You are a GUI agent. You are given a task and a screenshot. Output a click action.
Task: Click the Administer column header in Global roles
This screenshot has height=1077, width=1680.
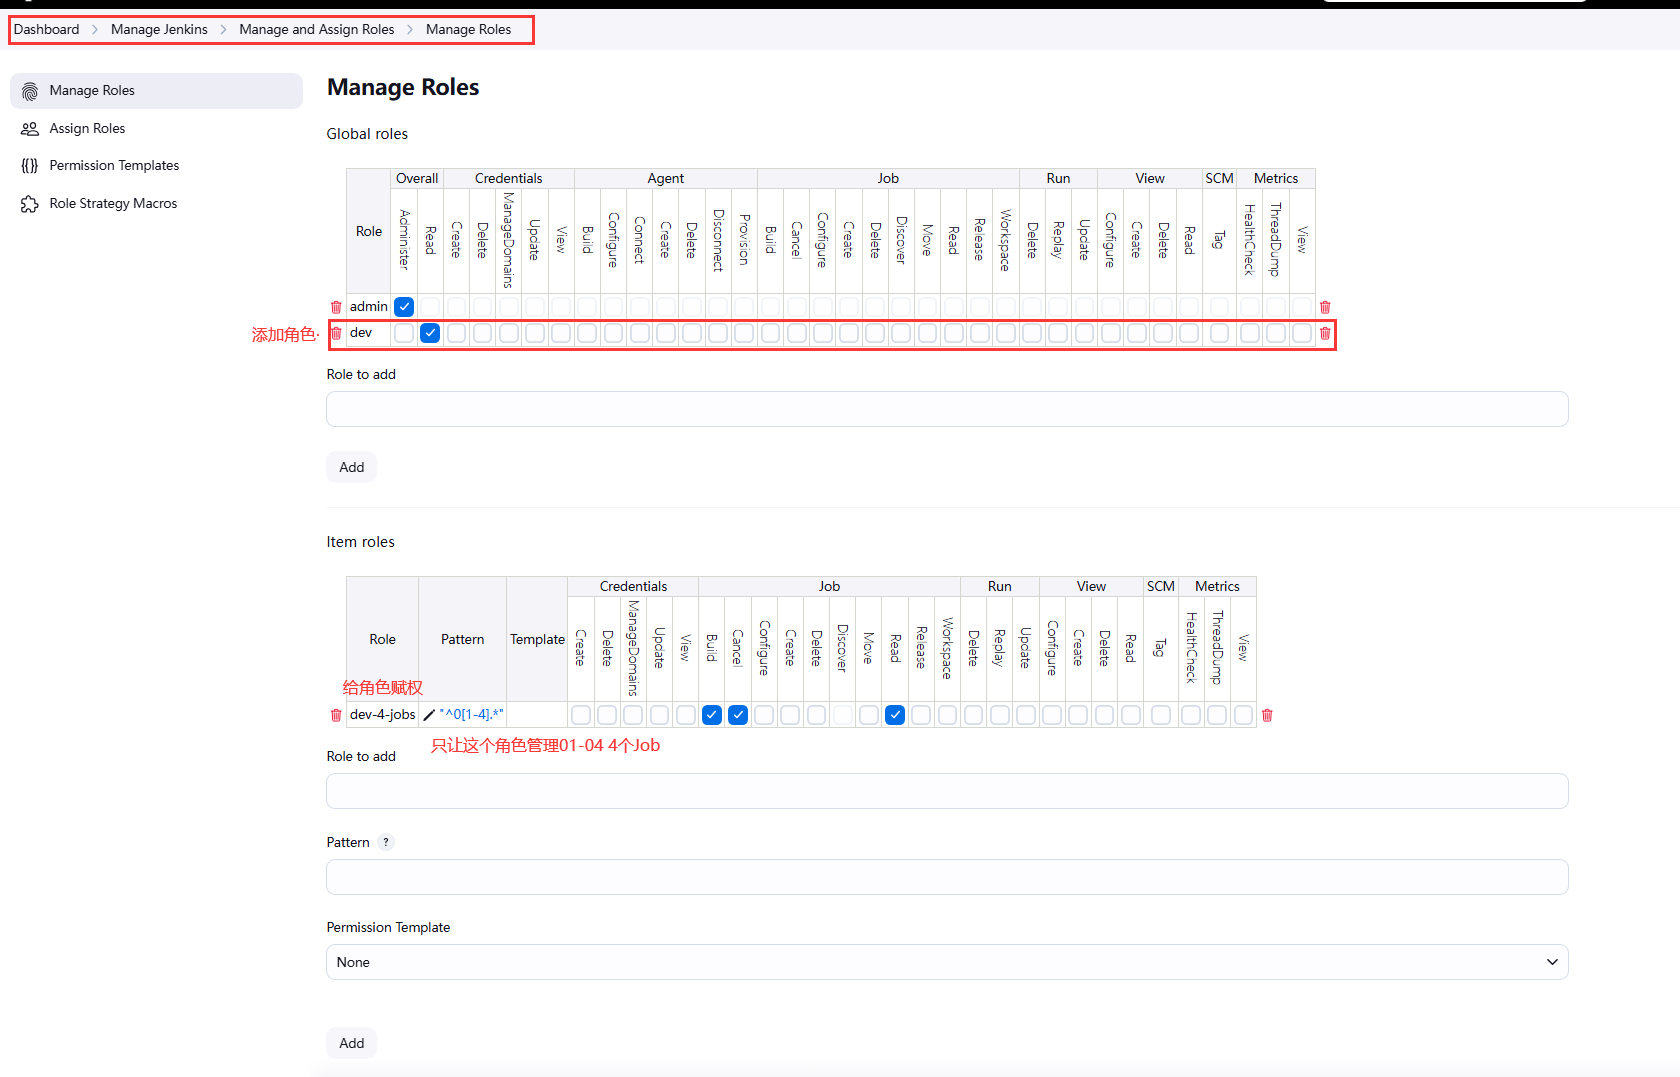[404, 240]
